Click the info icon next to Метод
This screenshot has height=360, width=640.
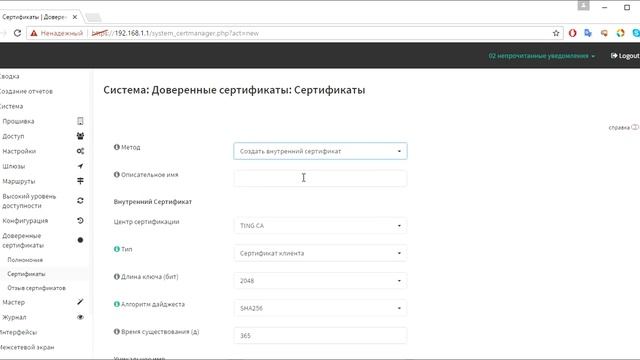(117, 147)
